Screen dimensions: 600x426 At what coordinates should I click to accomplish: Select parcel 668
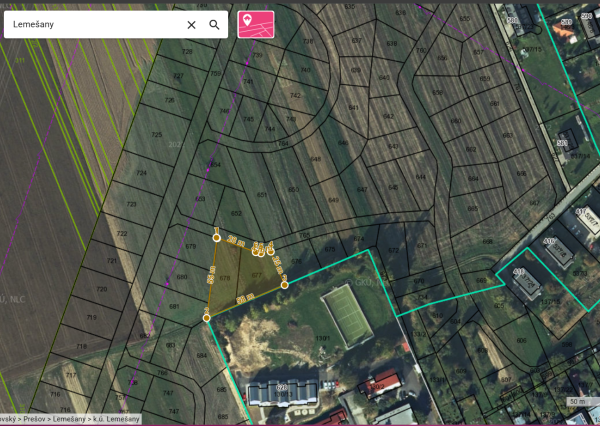point(488,242)
